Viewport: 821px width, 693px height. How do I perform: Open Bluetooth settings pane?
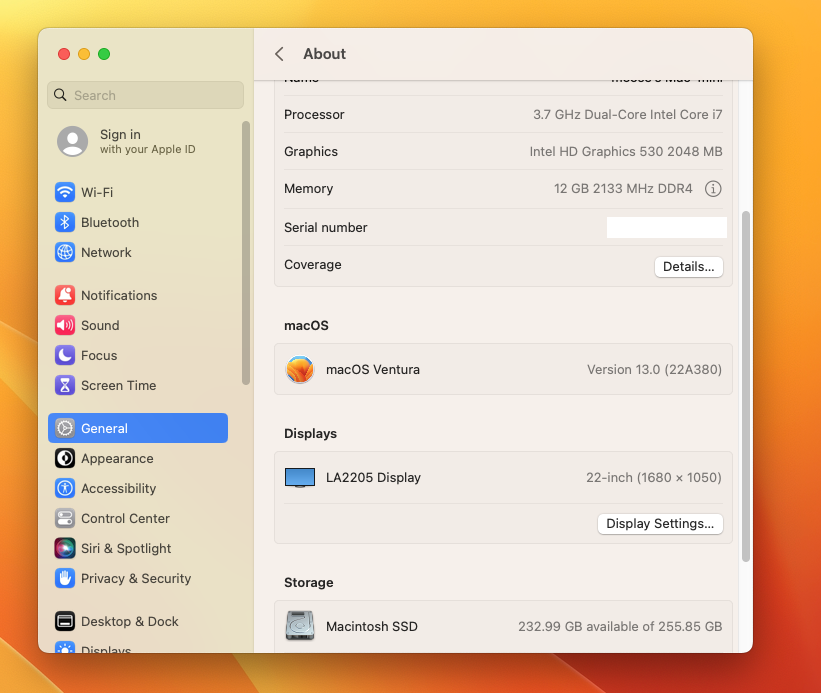(x=138, y=222)
